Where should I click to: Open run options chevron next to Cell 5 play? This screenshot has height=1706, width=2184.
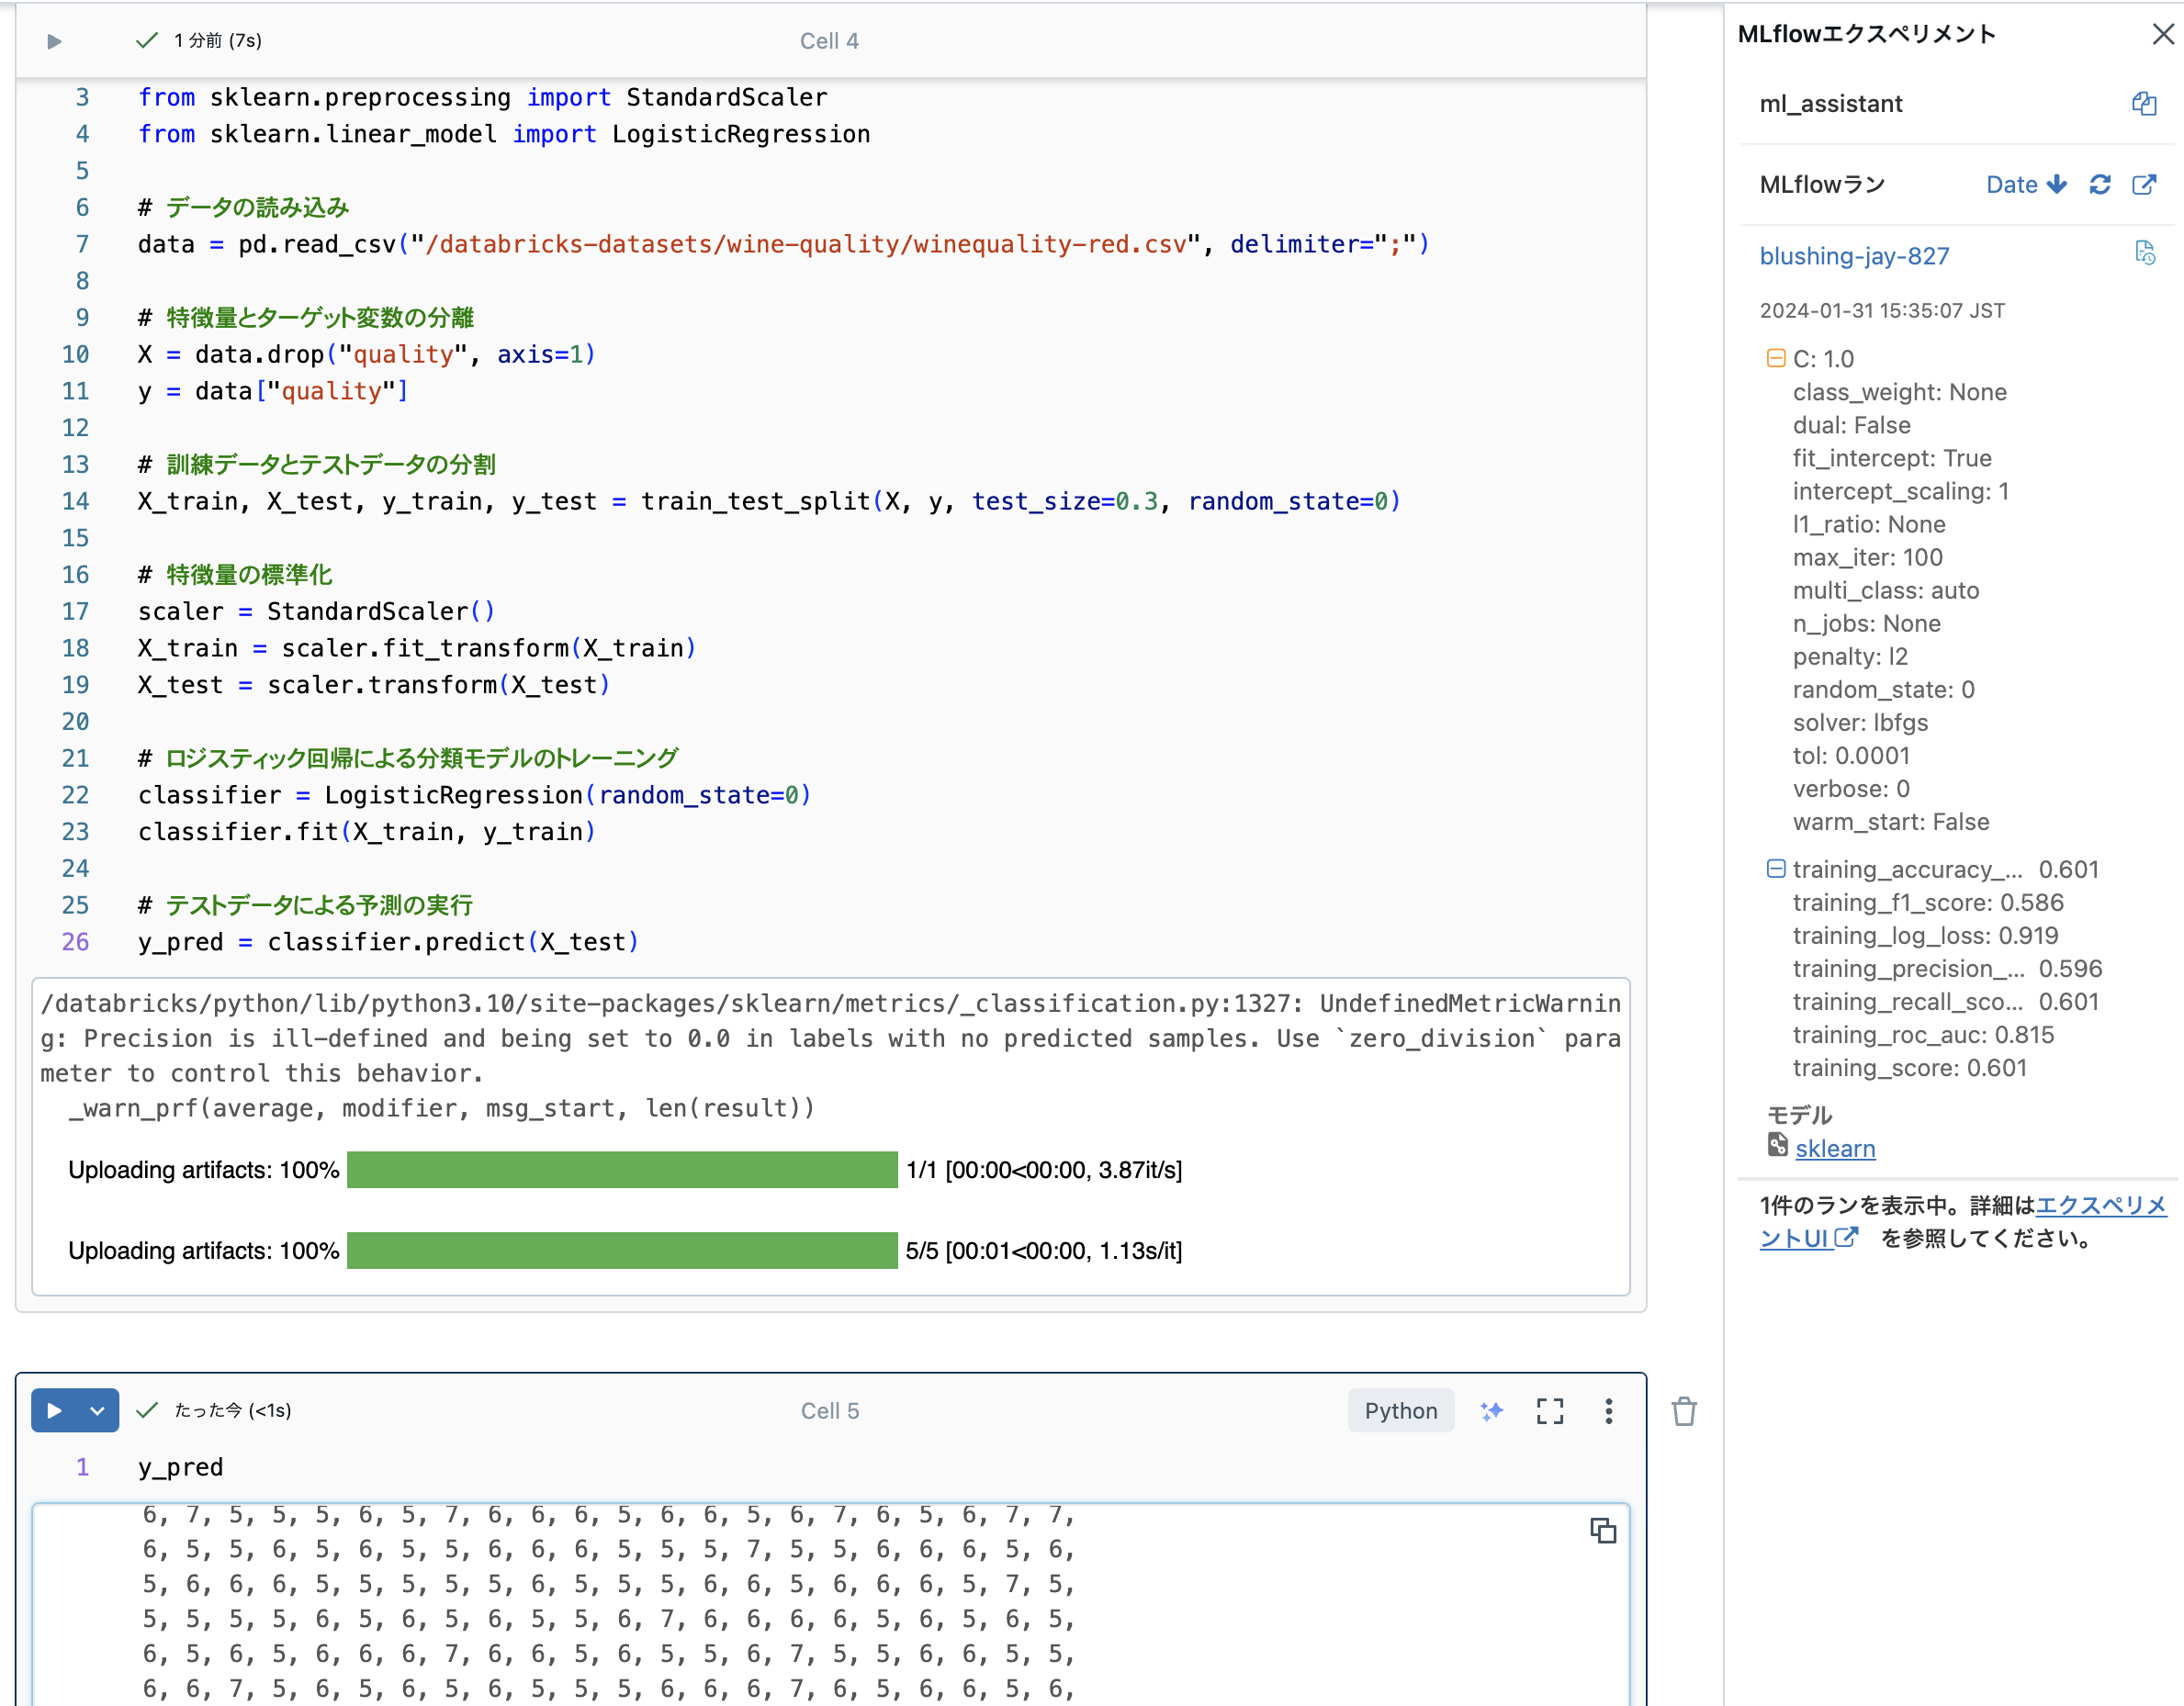click(97, 1410)
